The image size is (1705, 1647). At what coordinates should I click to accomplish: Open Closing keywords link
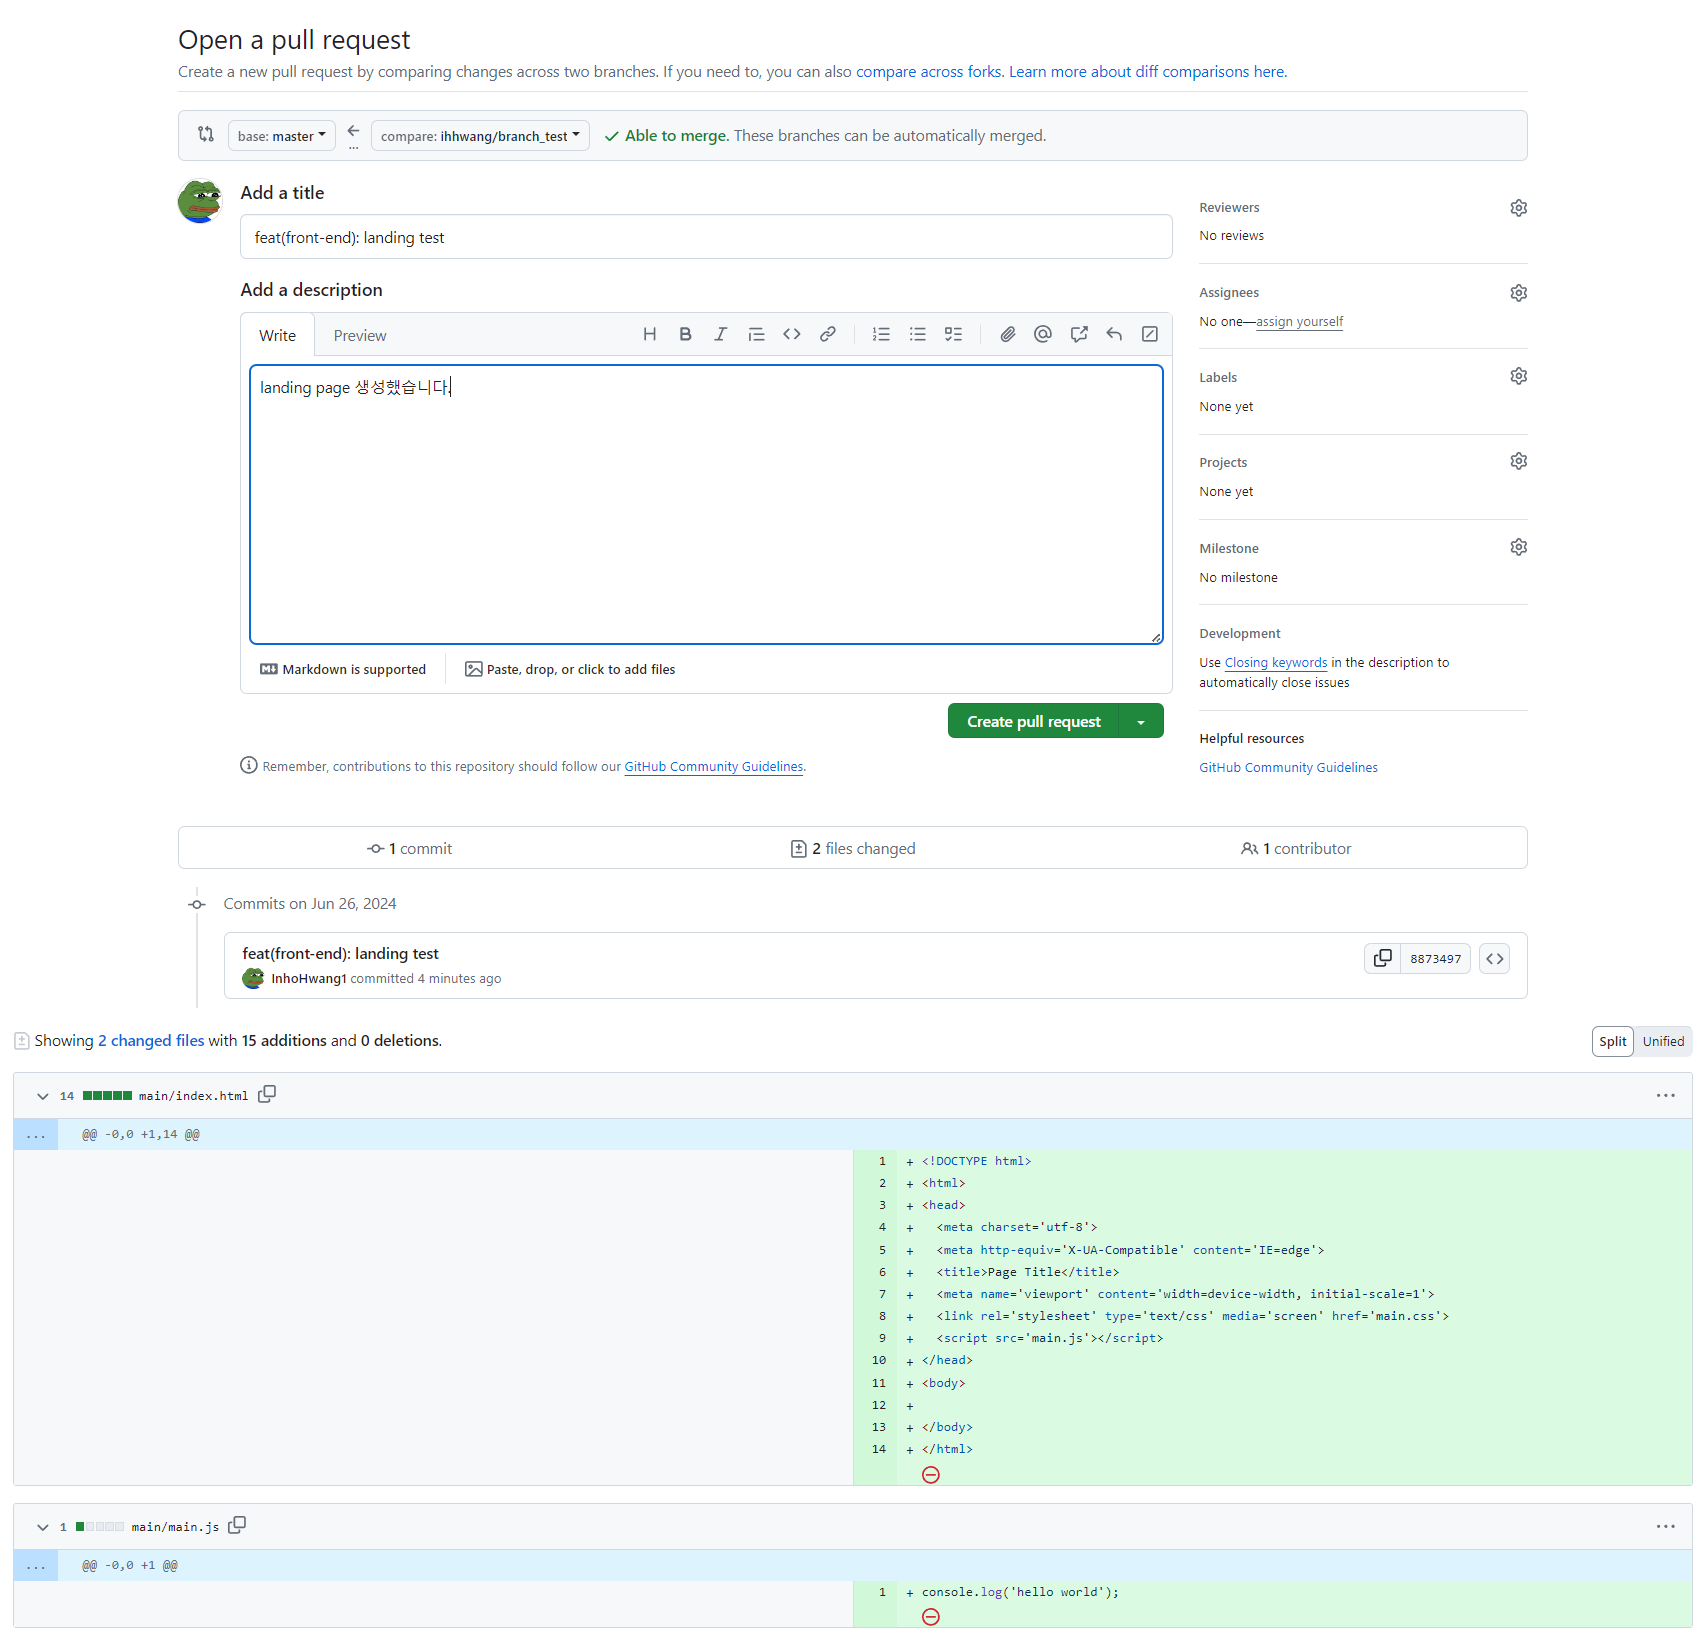tap(1276, 662)
